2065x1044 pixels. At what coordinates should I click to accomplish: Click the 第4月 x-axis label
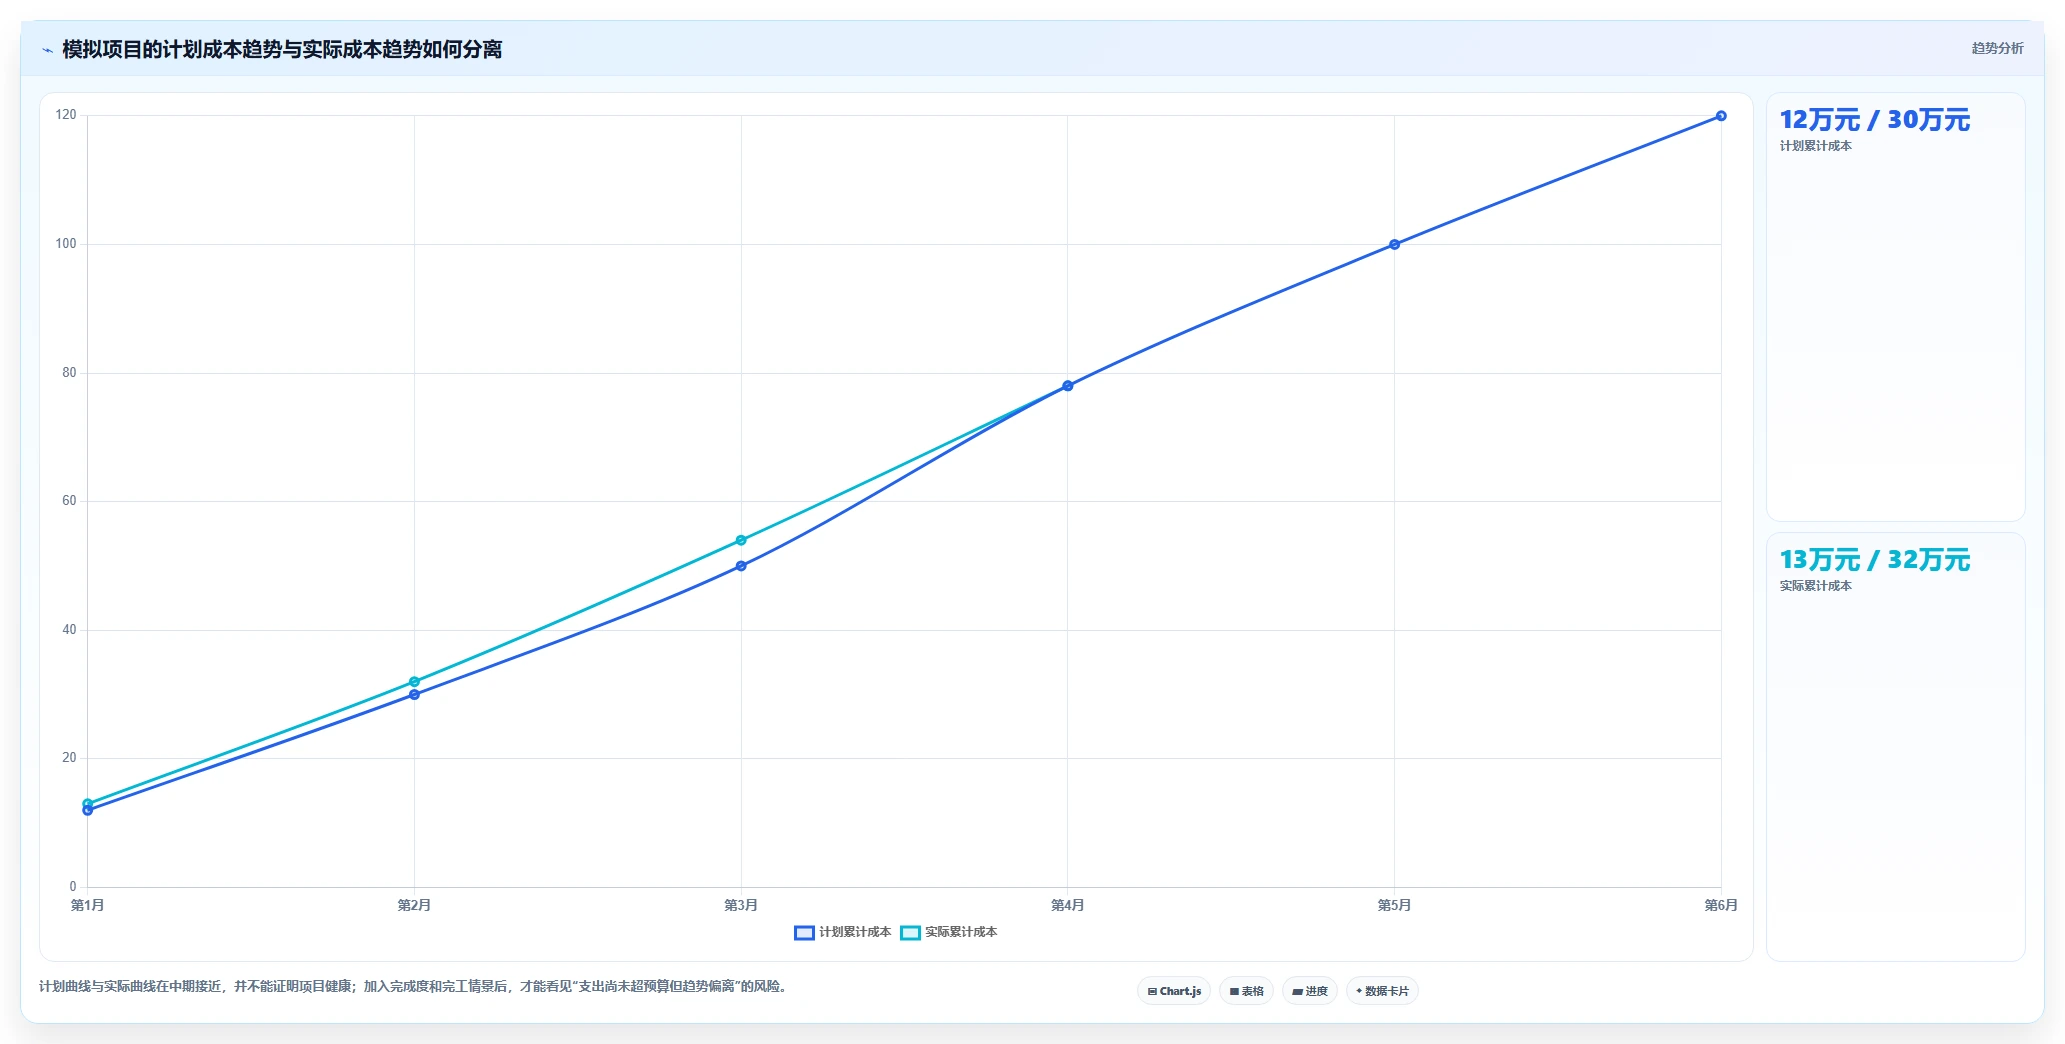point(1068,905)
